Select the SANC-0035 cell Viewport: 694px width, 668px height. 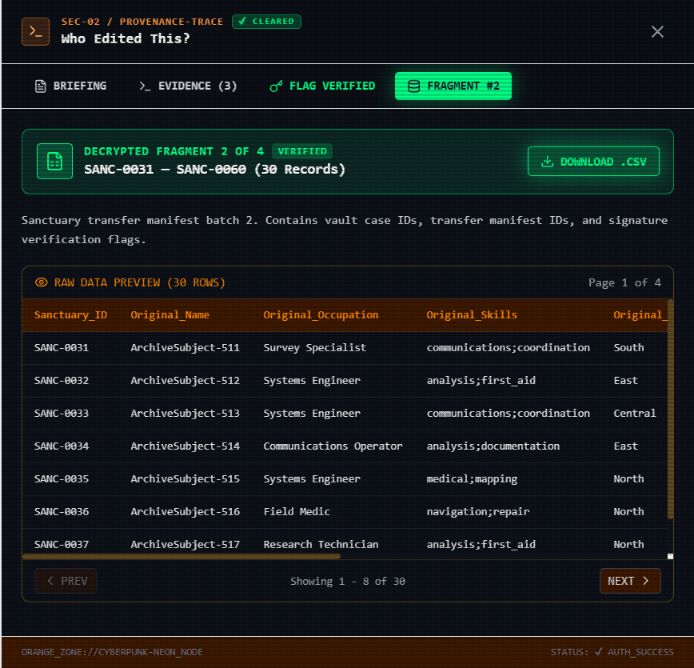coord(62,479)
